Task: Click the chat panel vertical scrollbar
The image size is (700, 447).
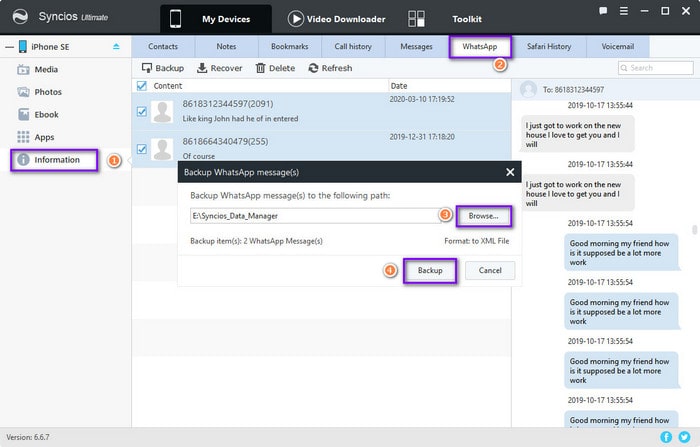Action: coord(695,230)
